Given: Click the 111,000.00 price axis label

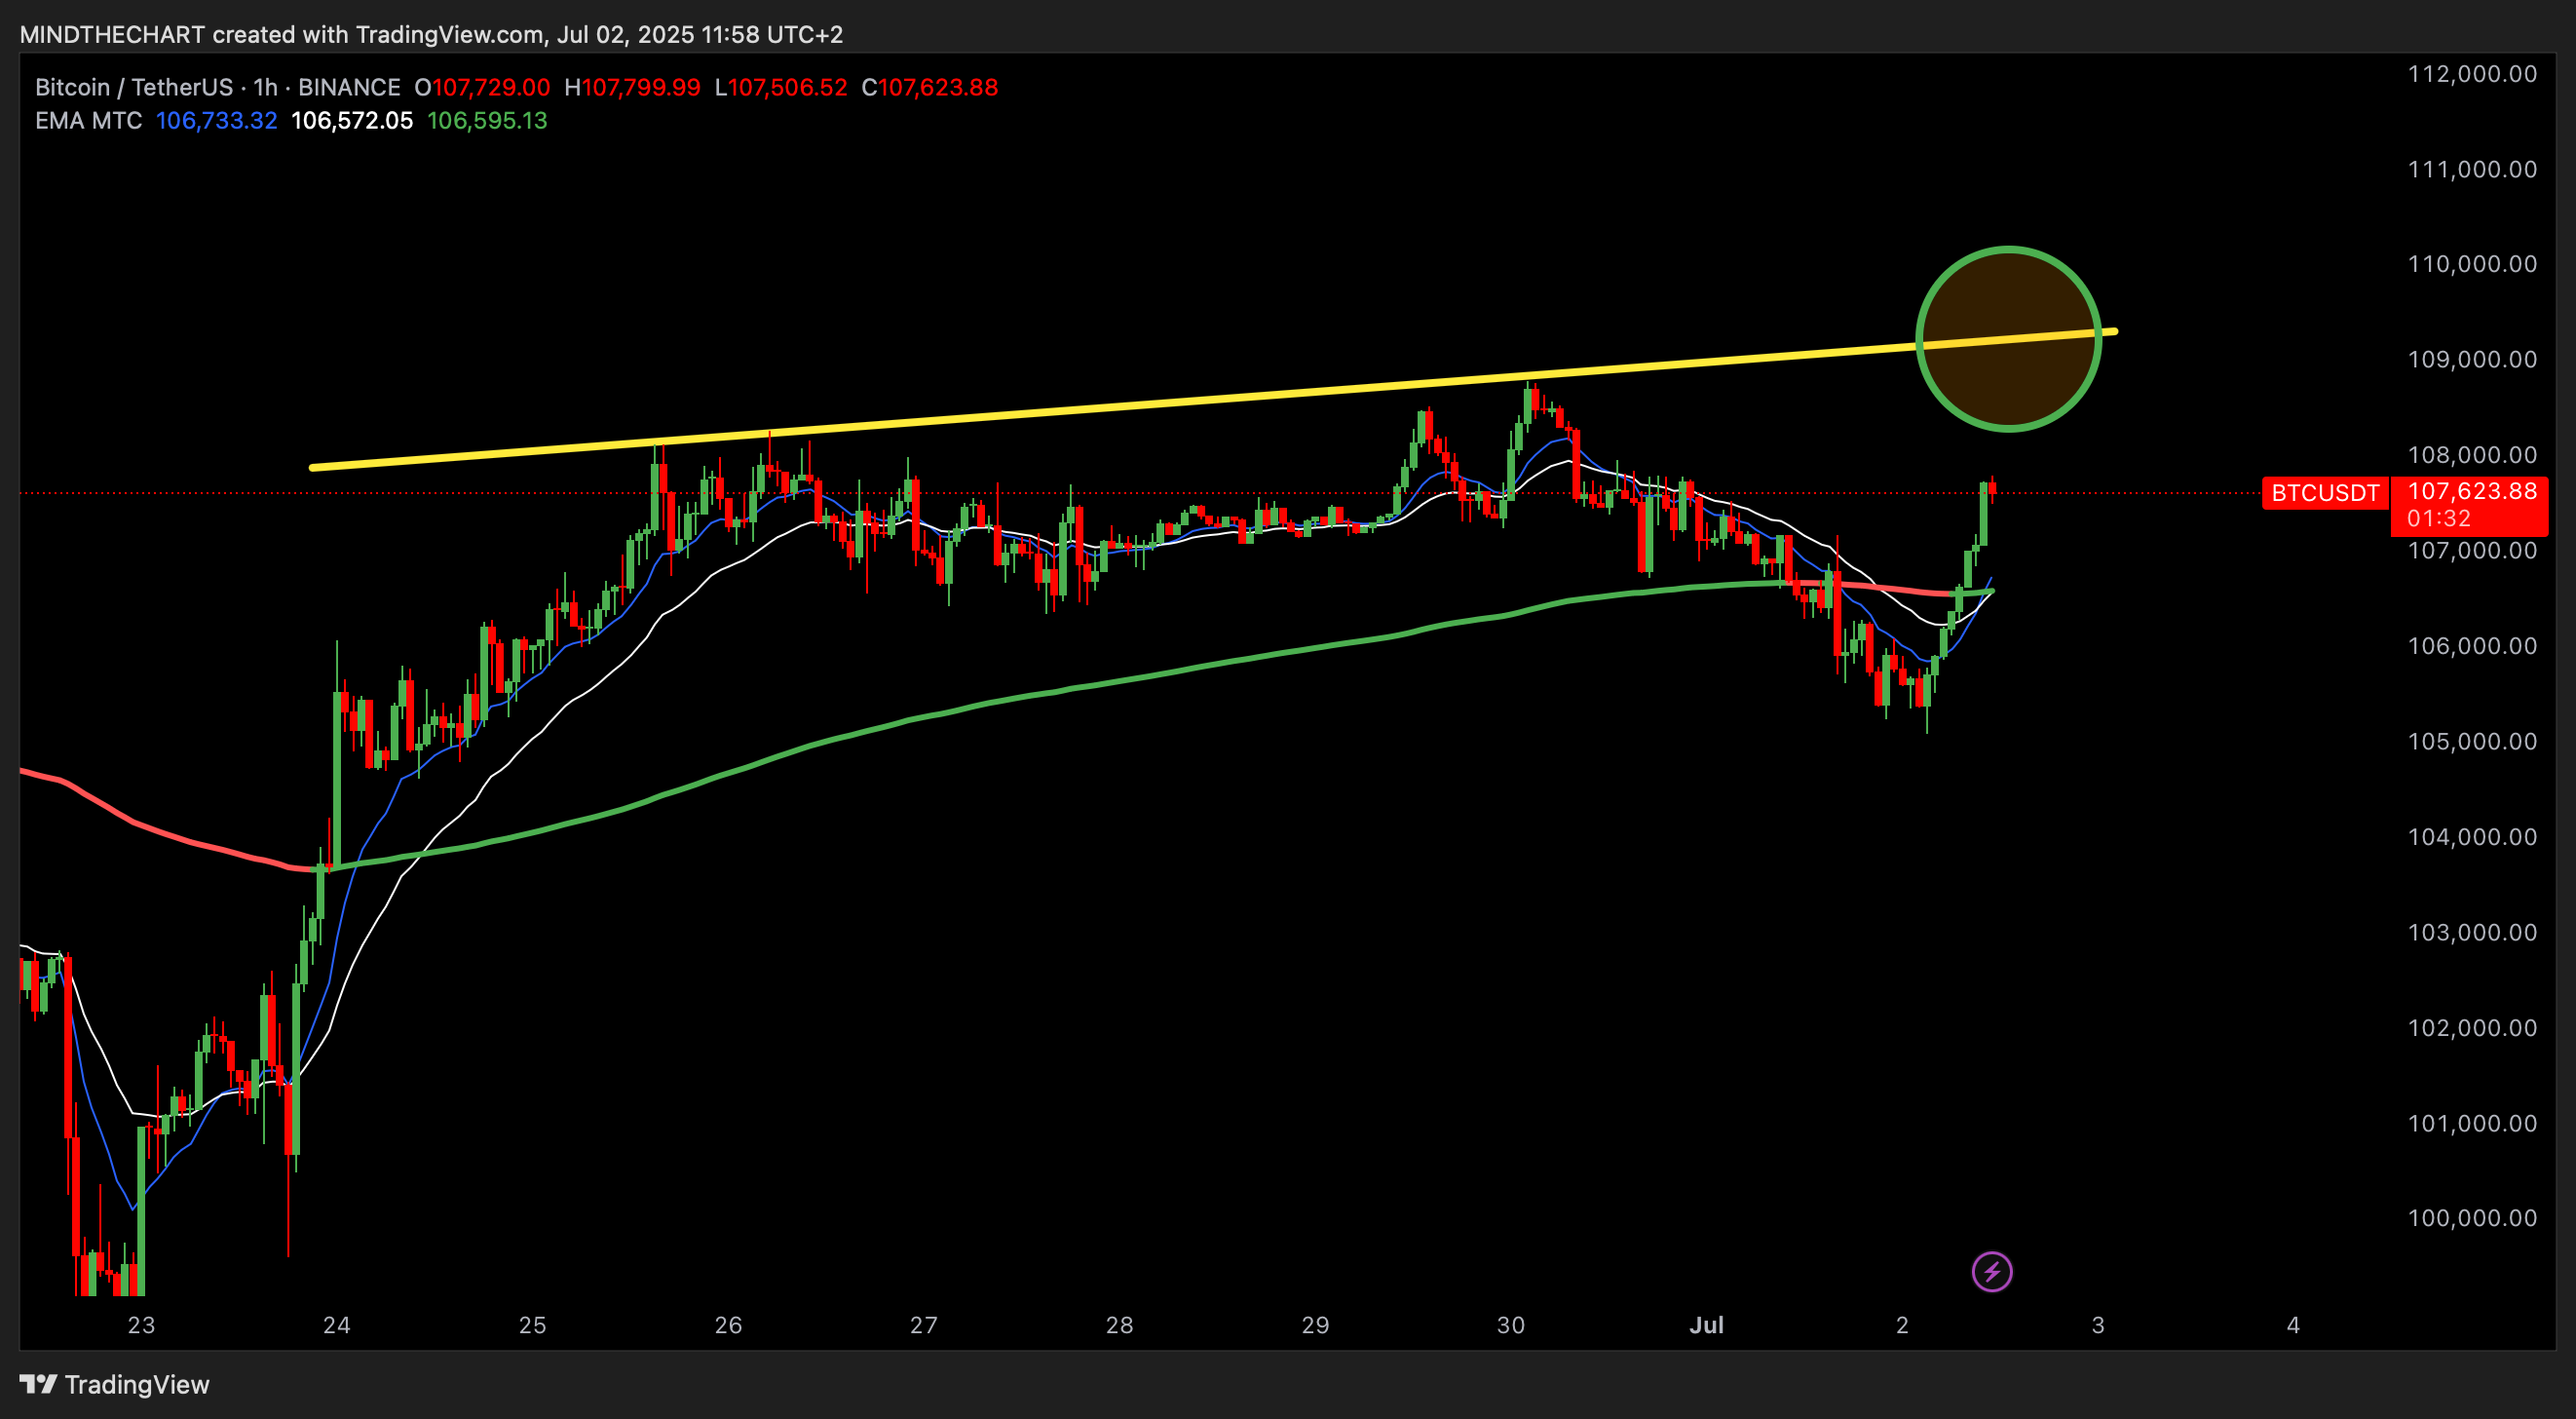Looking at the screenshot, I should (2472, 169).
